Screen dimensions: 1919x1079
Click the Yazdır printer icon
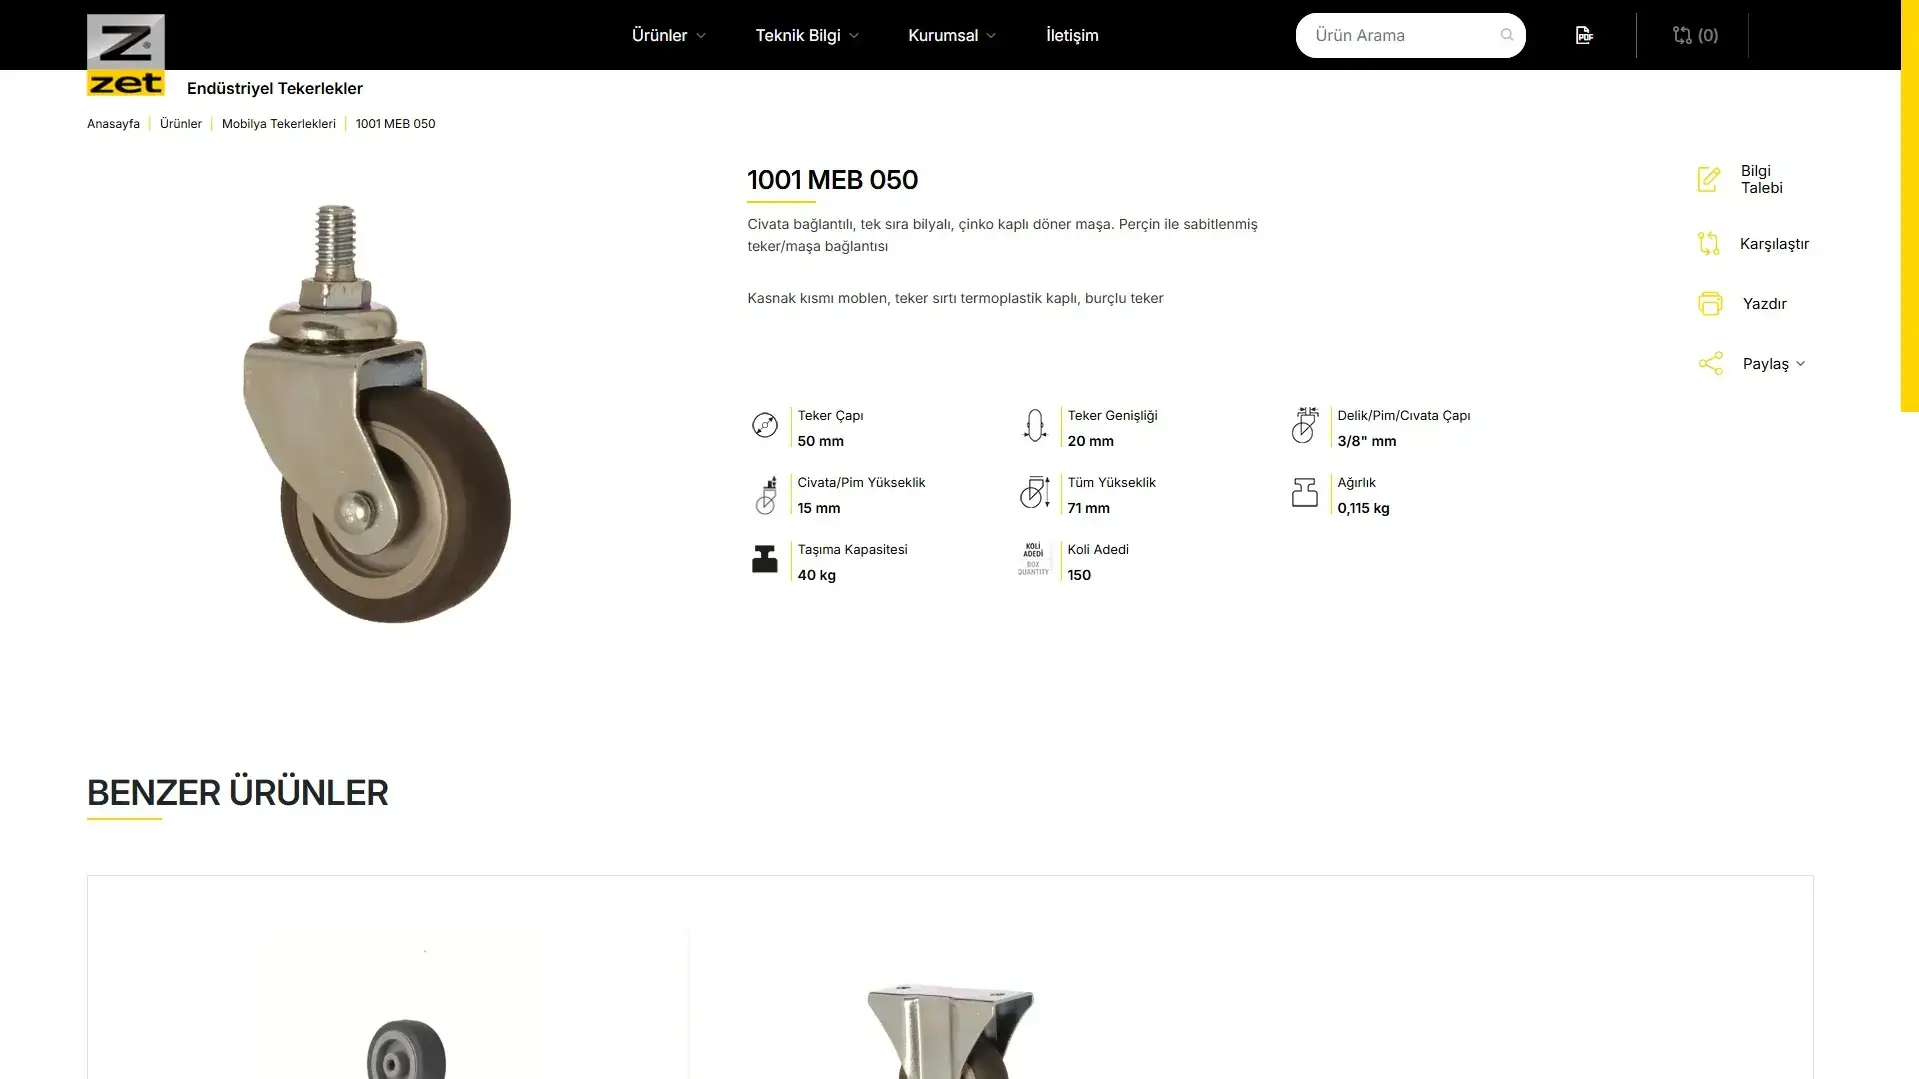click(1710, 303)
